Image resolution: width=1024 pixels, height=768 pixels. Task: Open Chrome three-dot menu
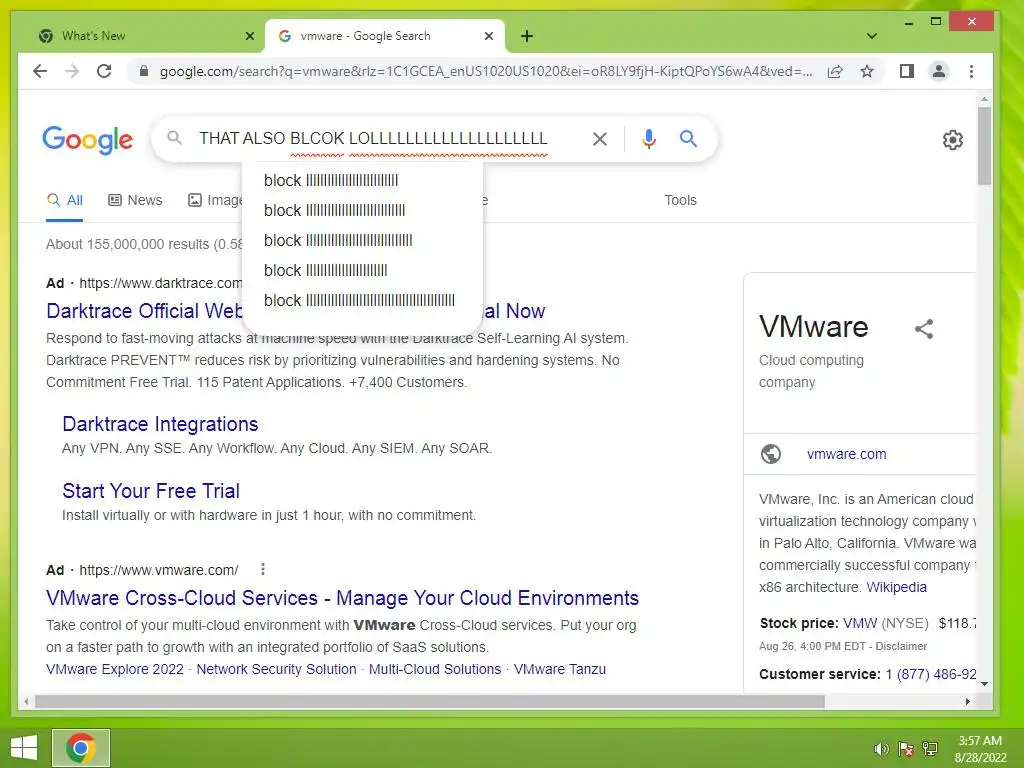click(971, 71)
